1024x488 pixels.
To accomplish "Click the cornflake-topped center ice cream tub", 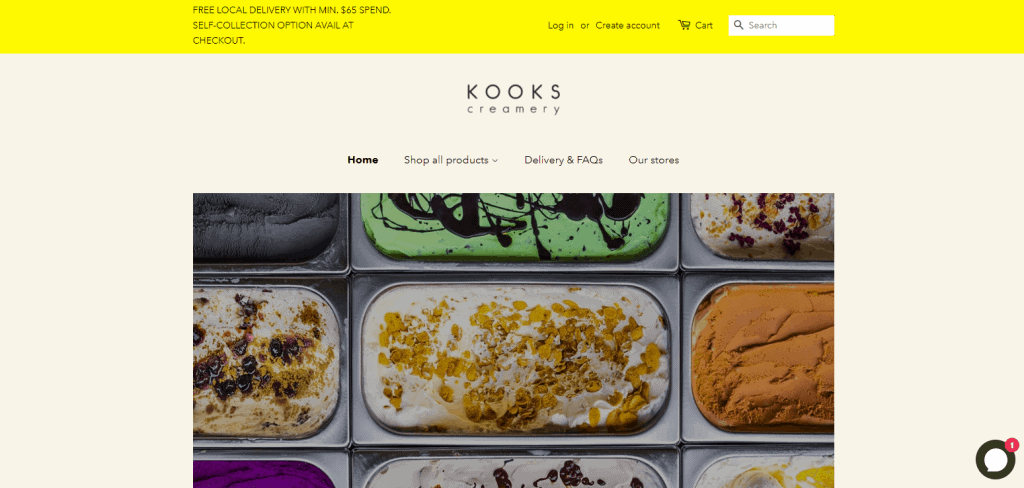I will click(x=516, y=359).
